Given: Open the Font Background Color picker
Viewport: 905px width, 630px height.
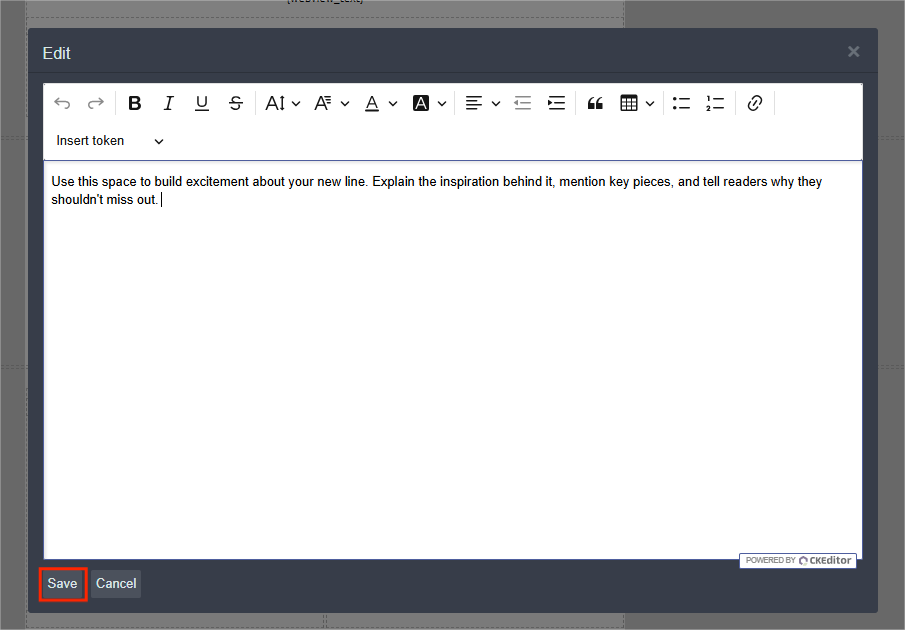Looking at the screenshot, I should (429, 103).
